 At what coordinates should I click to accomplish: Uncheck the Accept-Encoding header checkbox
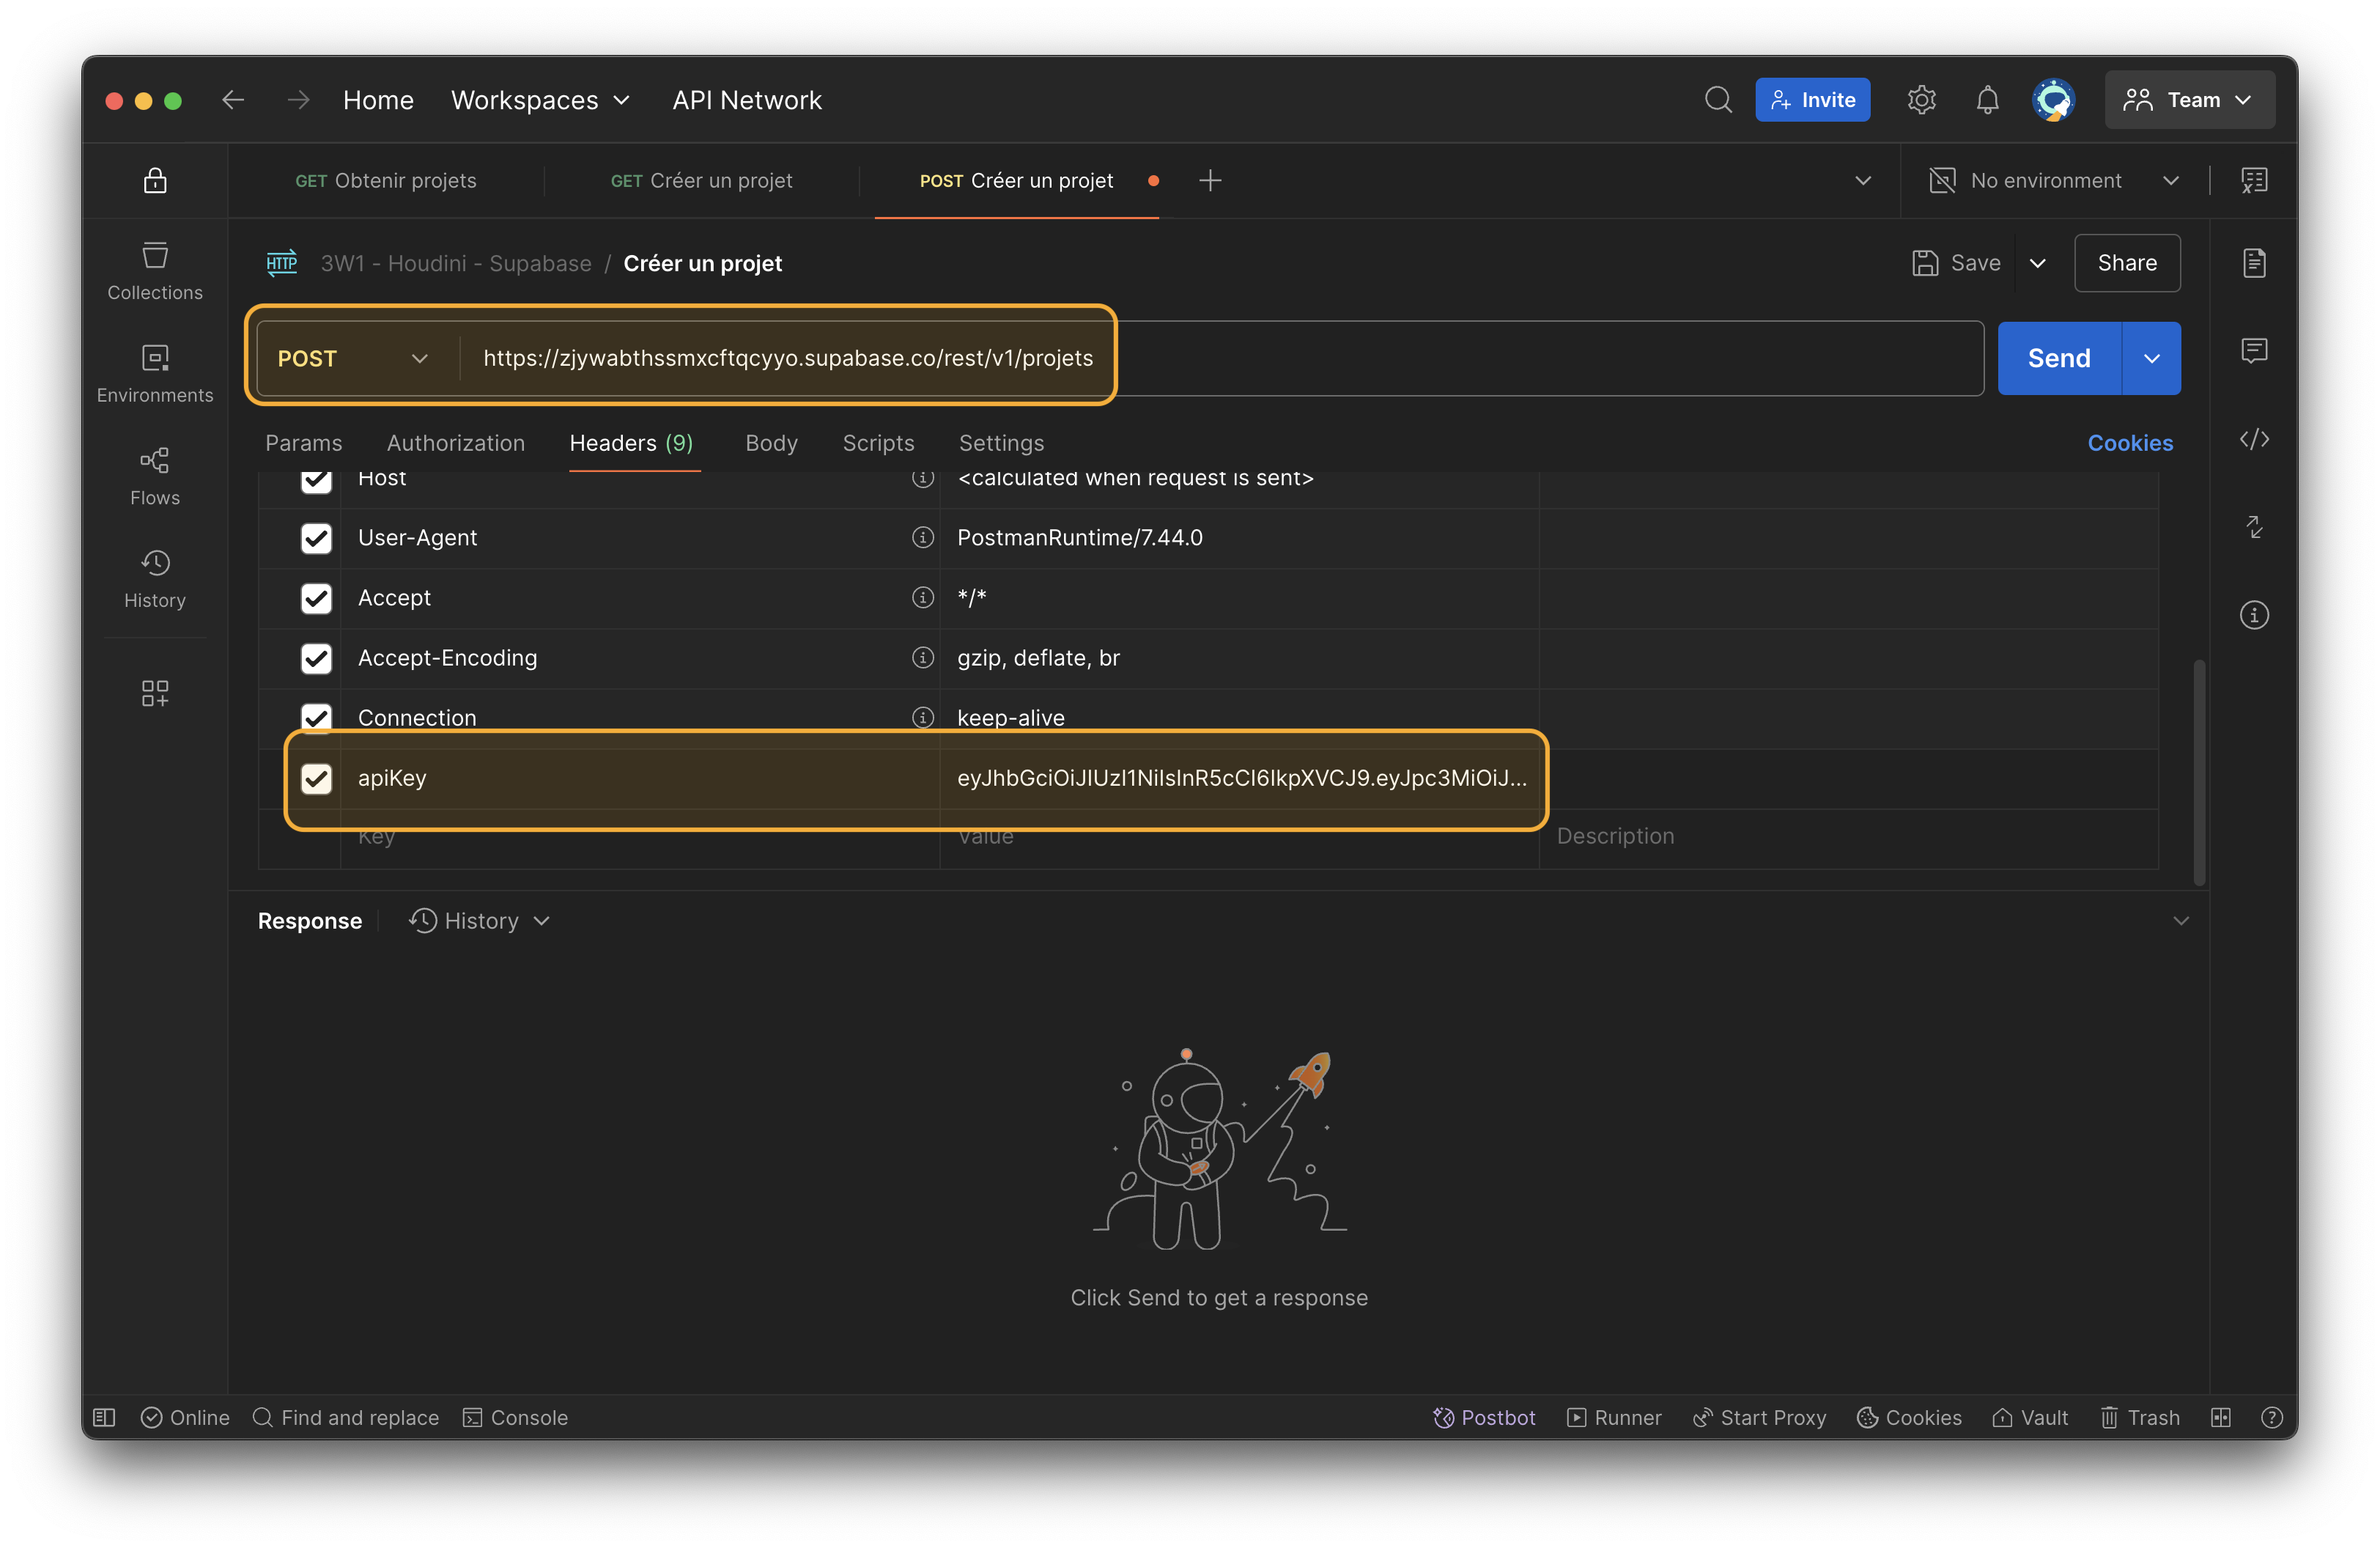tap(316, 658)
